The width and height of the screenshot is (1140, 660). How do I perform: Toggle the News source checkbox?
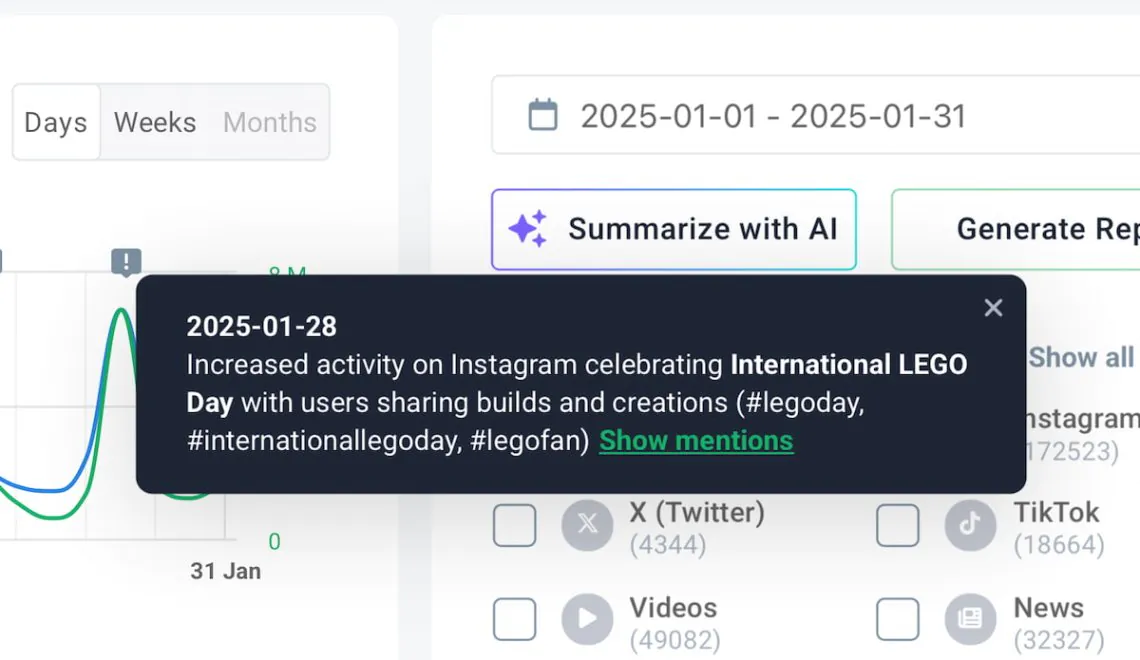pyautogui.click(x=897, y=619)
